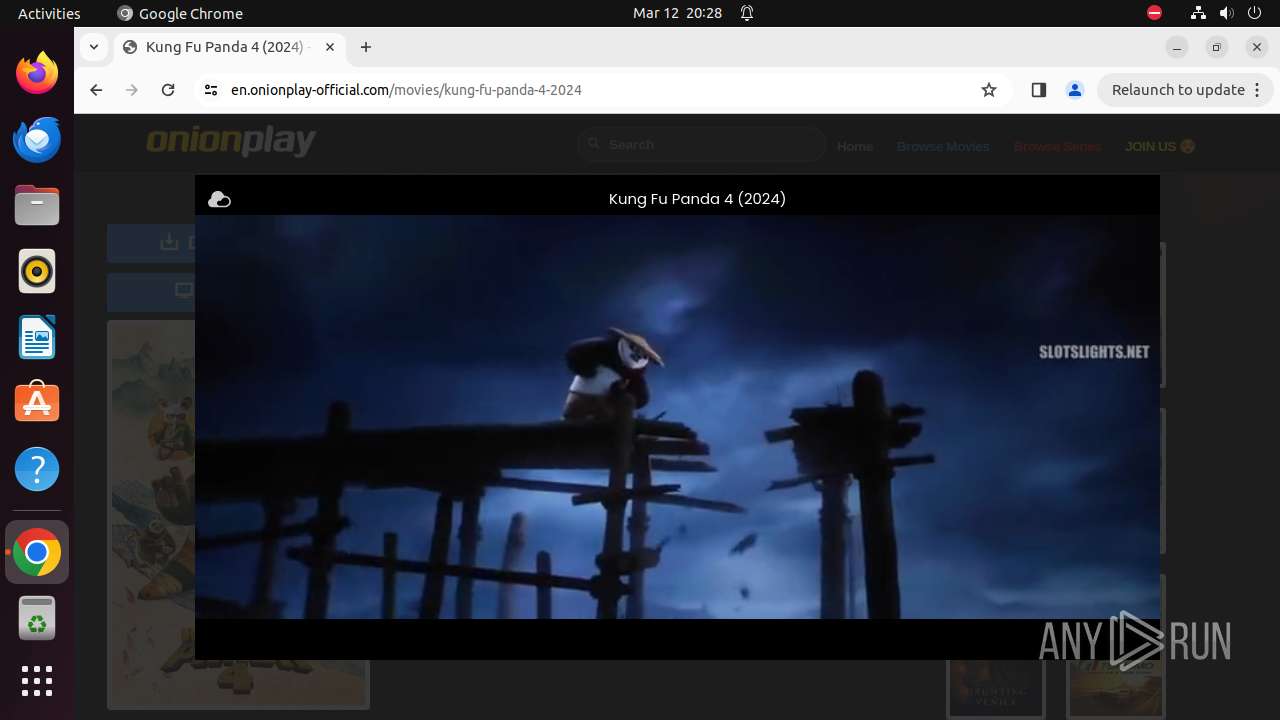The height and width of the screenshot is (720, 1280).
Task: View site information icon
Action: pyautogui.click(x=210, y=90)
